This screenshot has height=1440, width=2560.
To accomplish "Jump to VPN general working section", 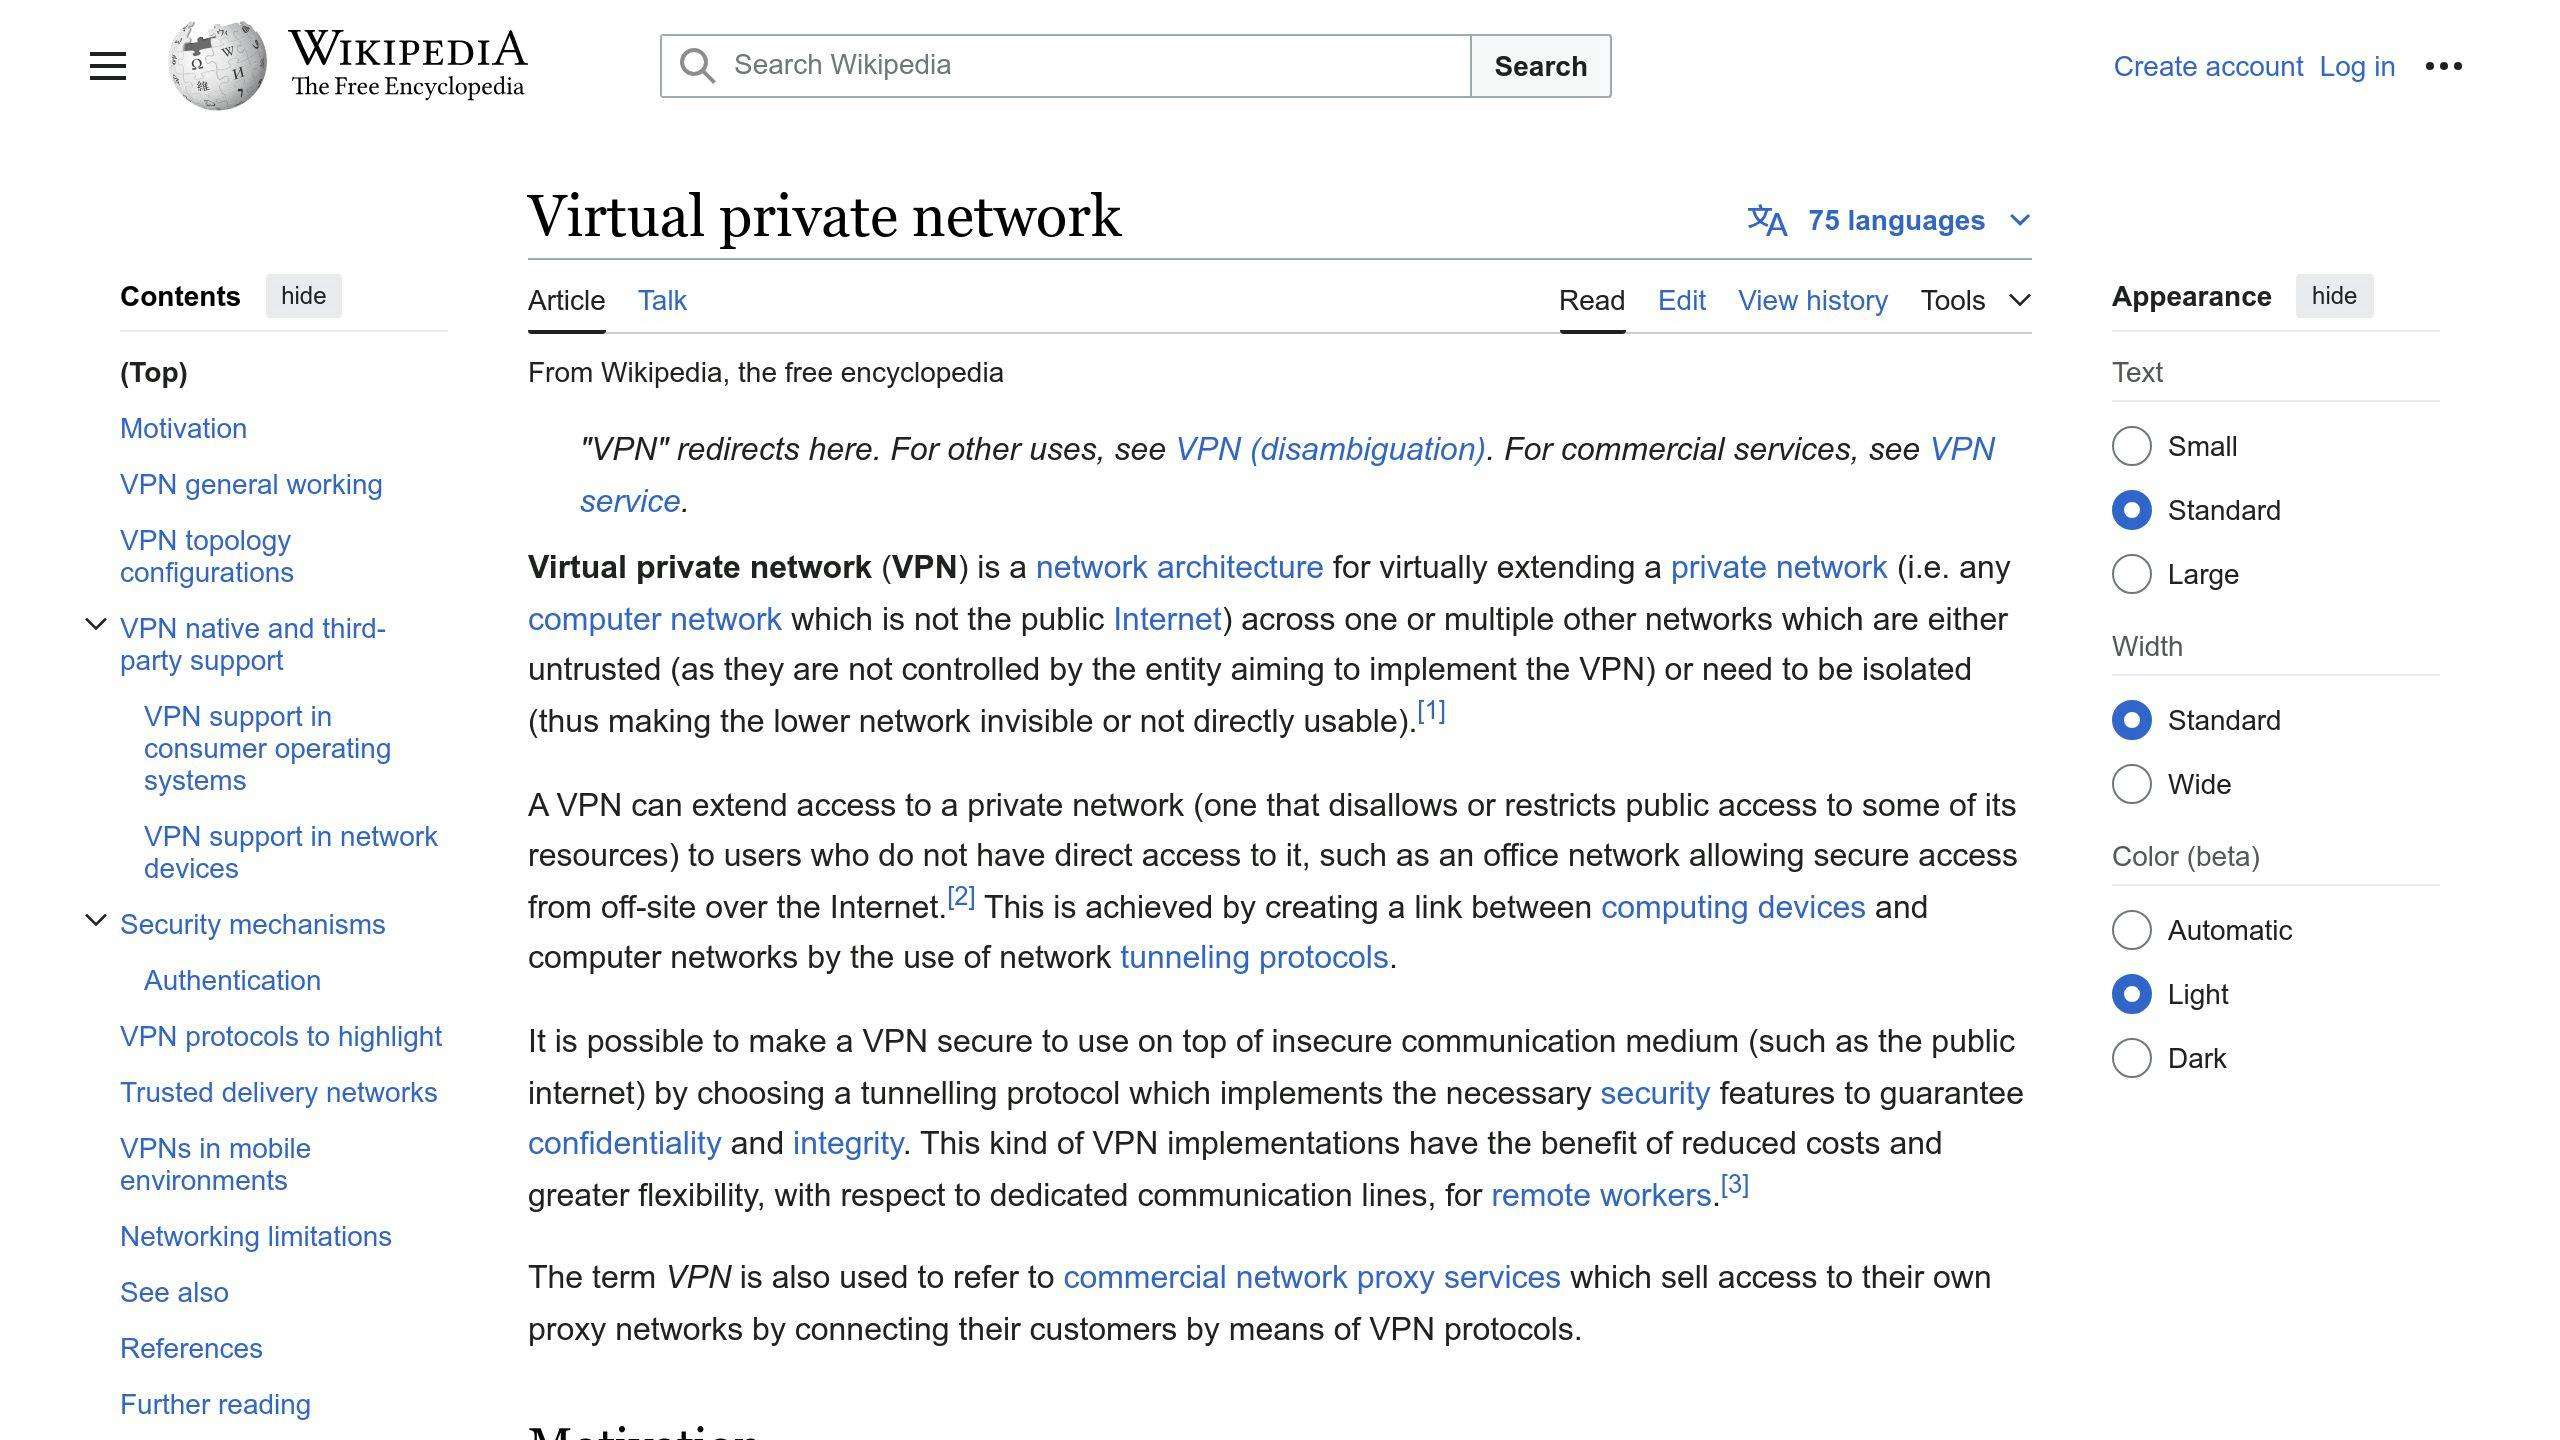I will 251,484.
